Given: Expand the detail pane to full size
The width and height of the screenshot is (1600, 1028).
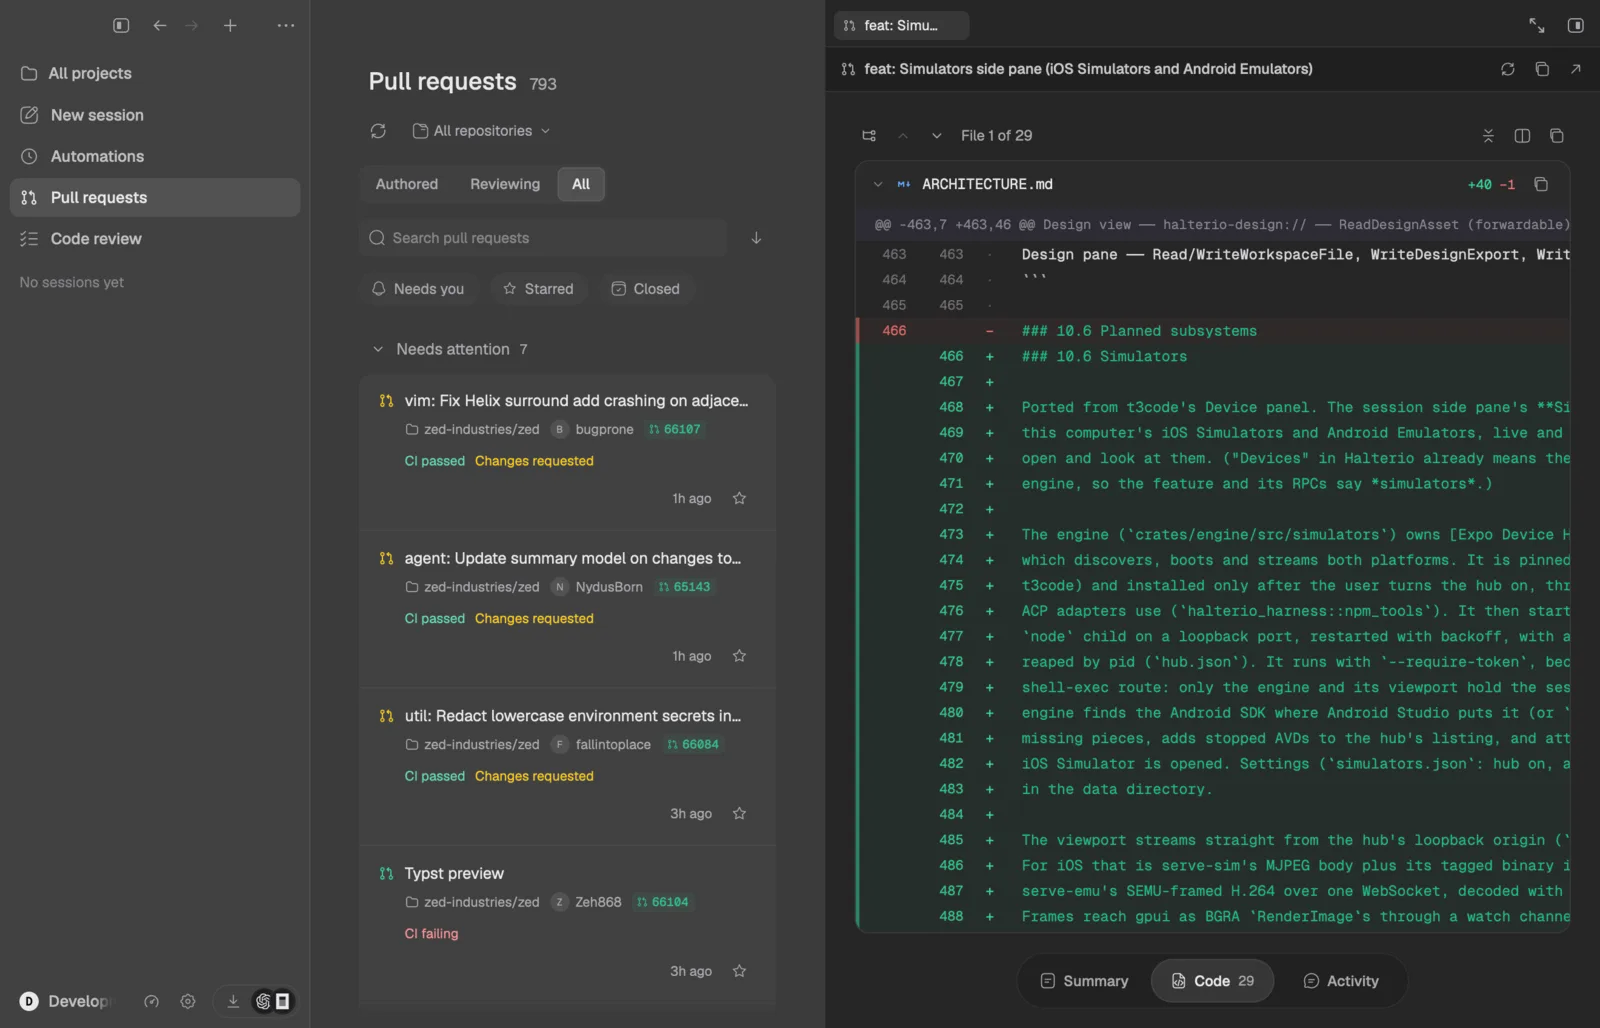Looking at the screenshot, I should pyautogui.click(x=1537, y=25).
